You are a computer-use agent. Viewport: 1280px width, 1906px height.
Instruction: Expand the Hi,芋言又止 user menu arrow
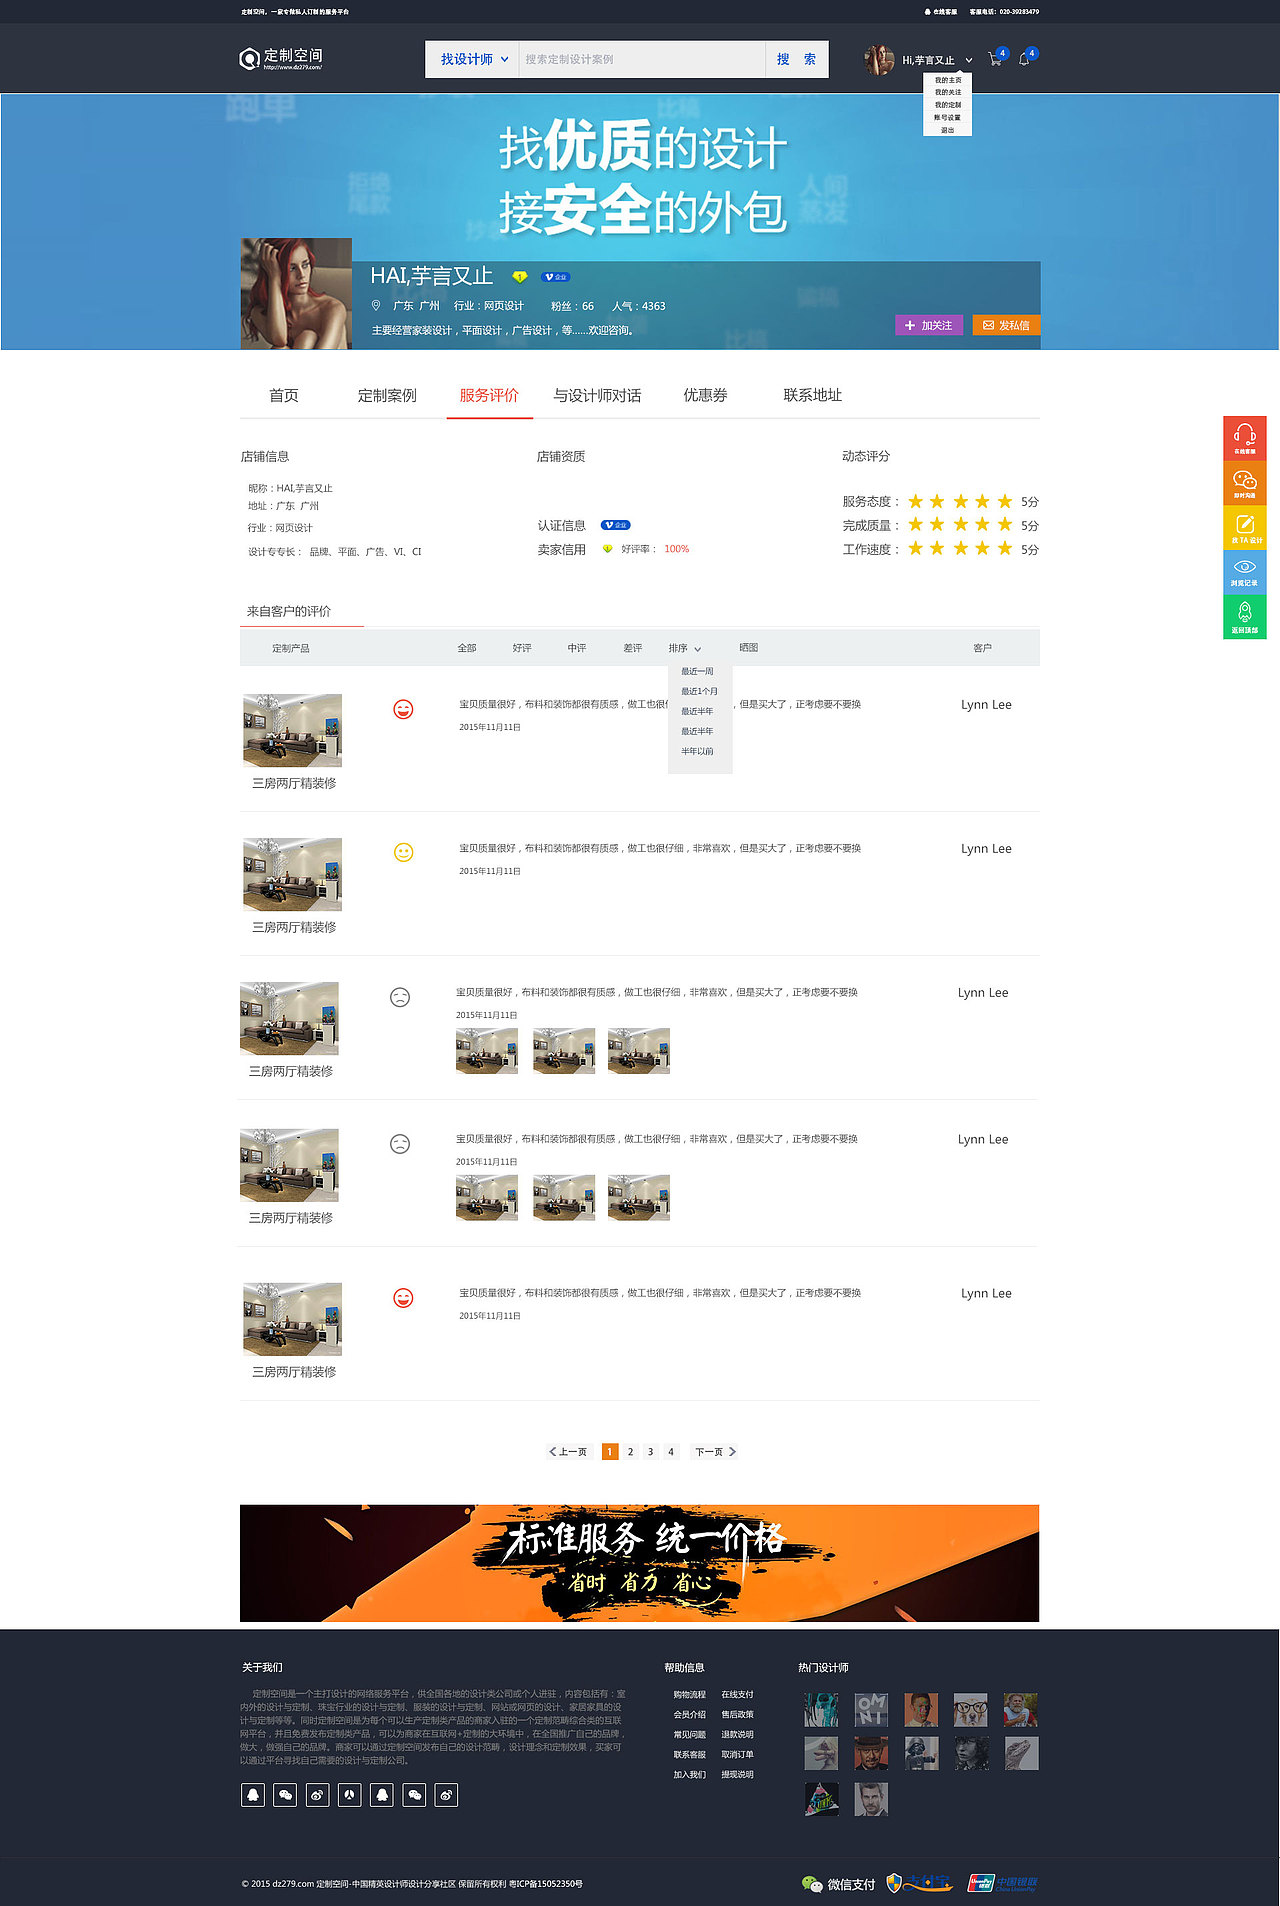(x=968, y=60)
